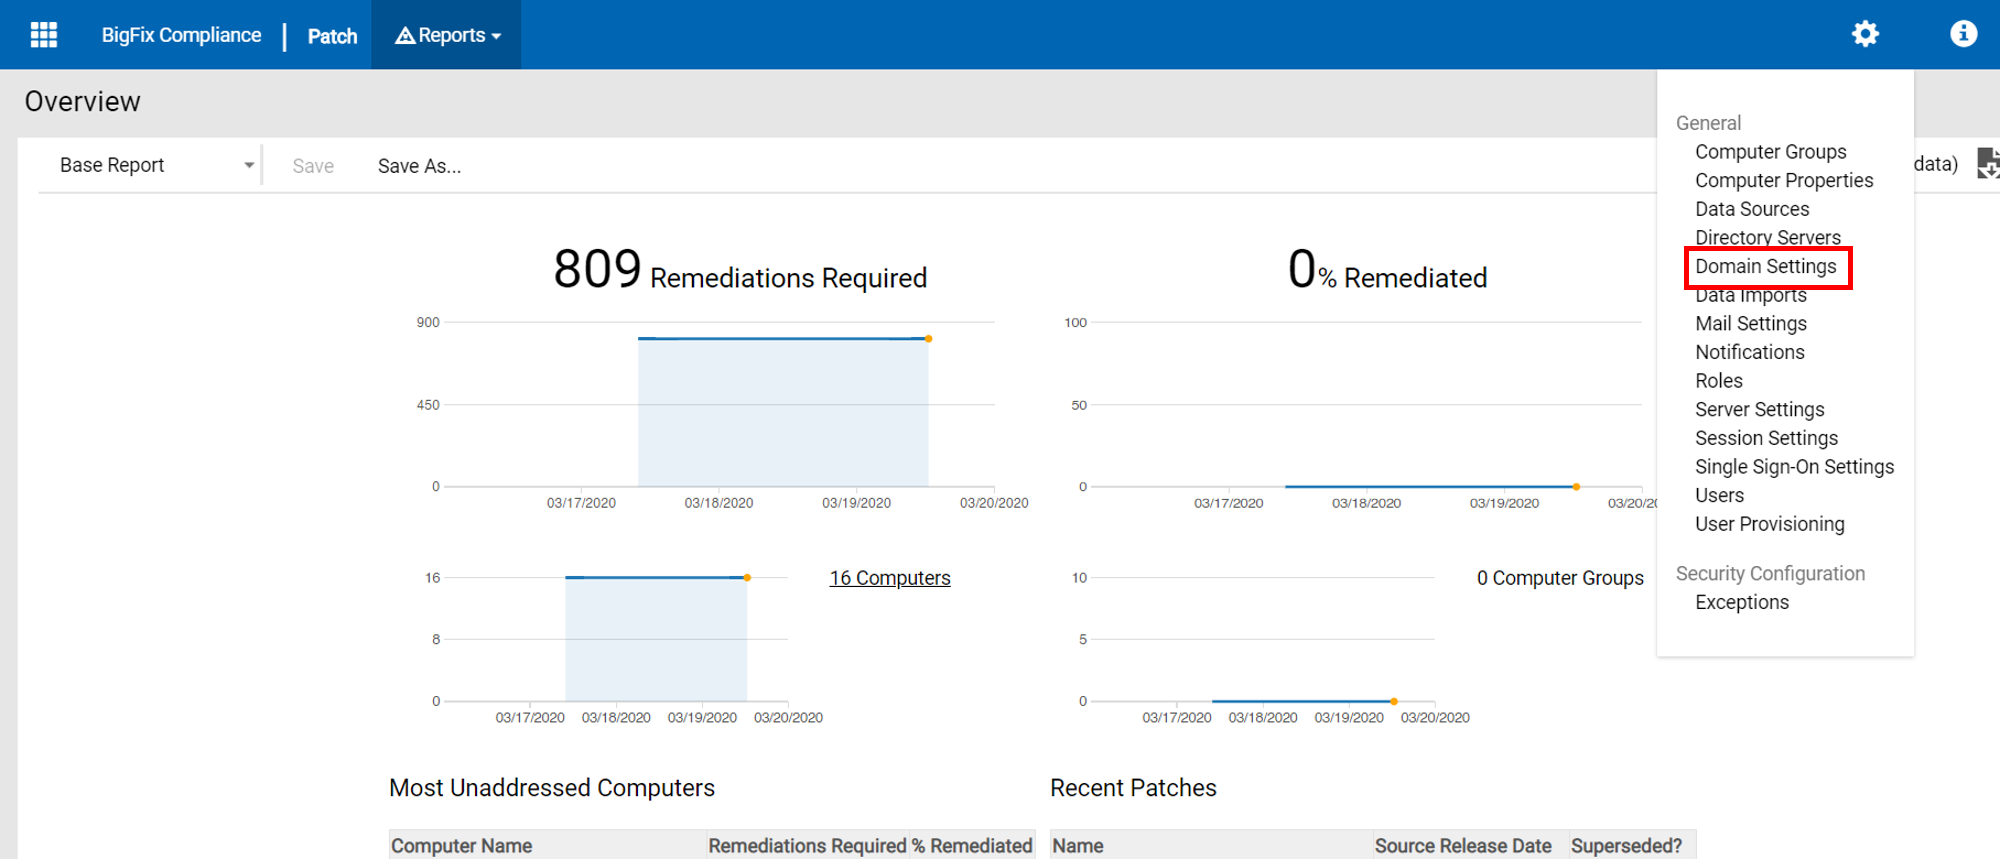Open the info help icon
Screen dimensions: 2000x859
tap(1963, 34)
